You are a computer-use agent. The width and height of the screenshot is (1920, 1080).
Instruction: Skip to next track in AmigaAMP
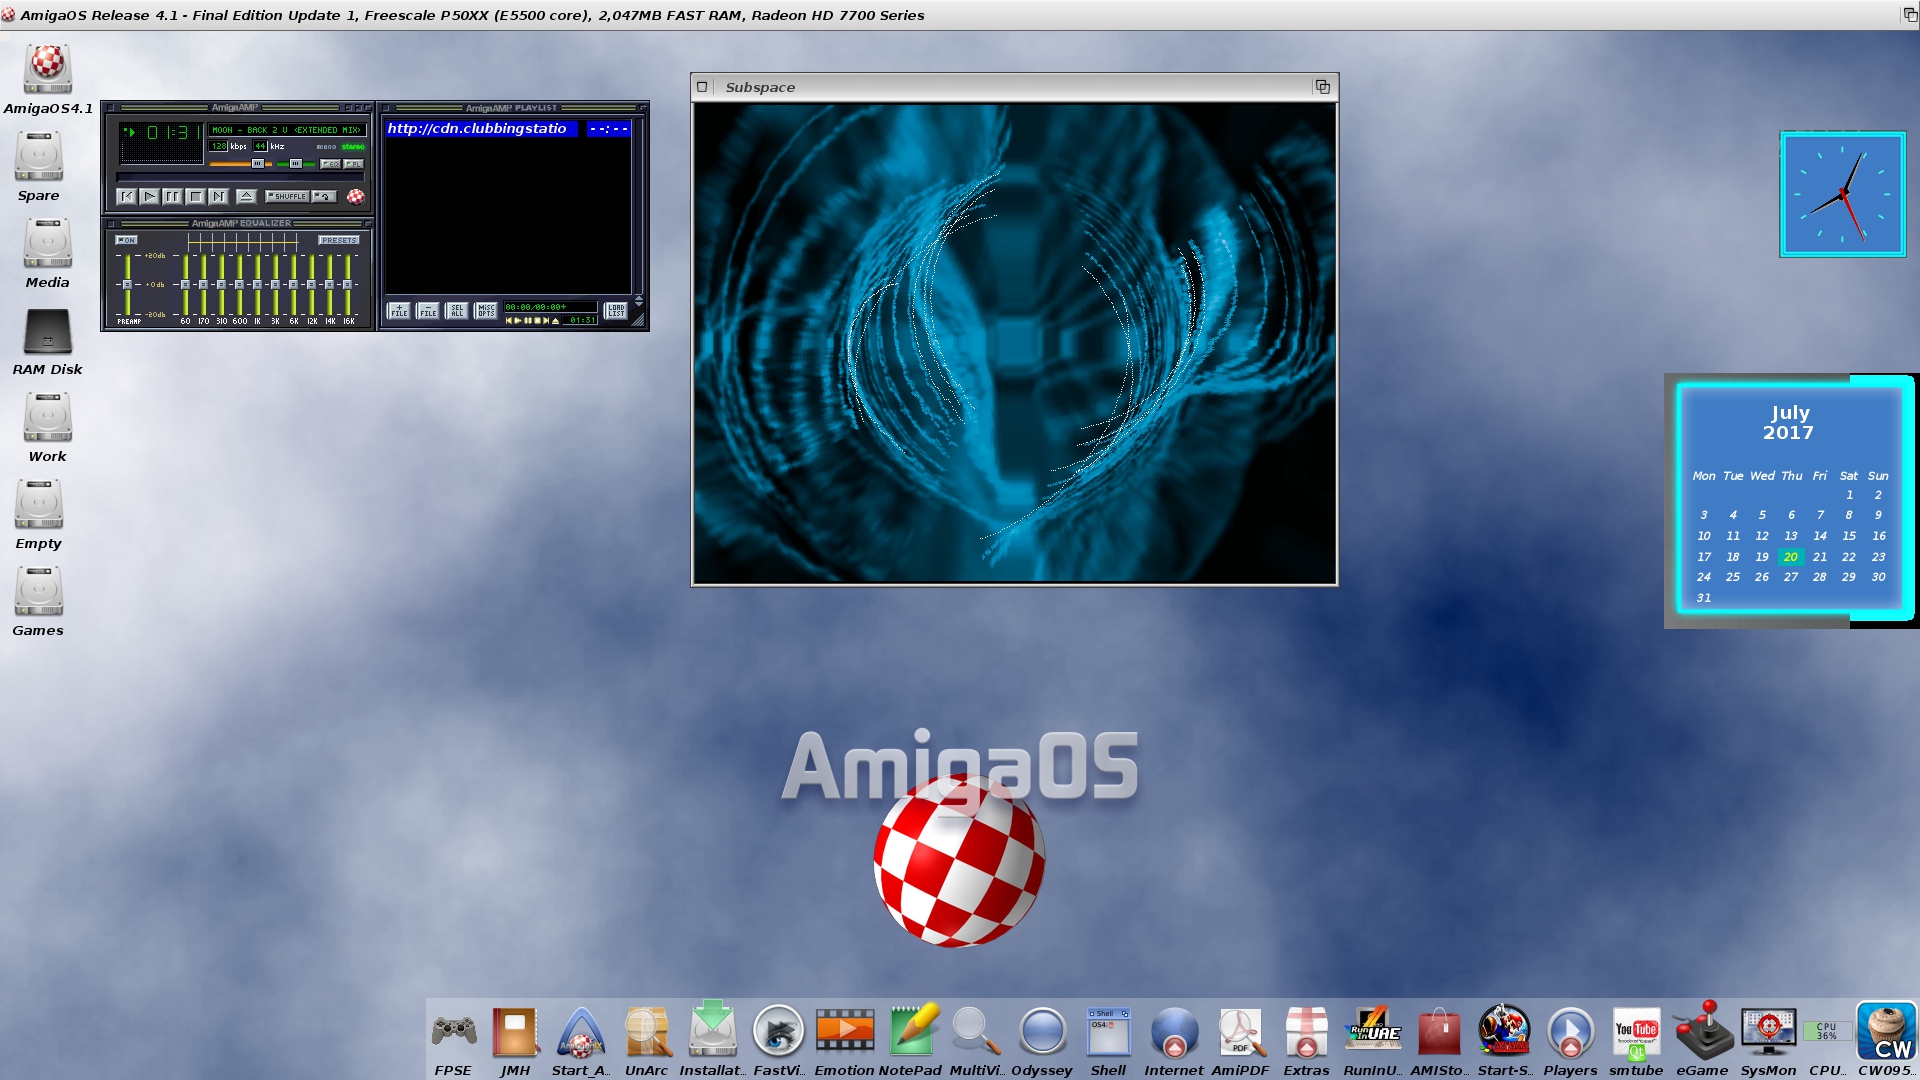(218, 196)
